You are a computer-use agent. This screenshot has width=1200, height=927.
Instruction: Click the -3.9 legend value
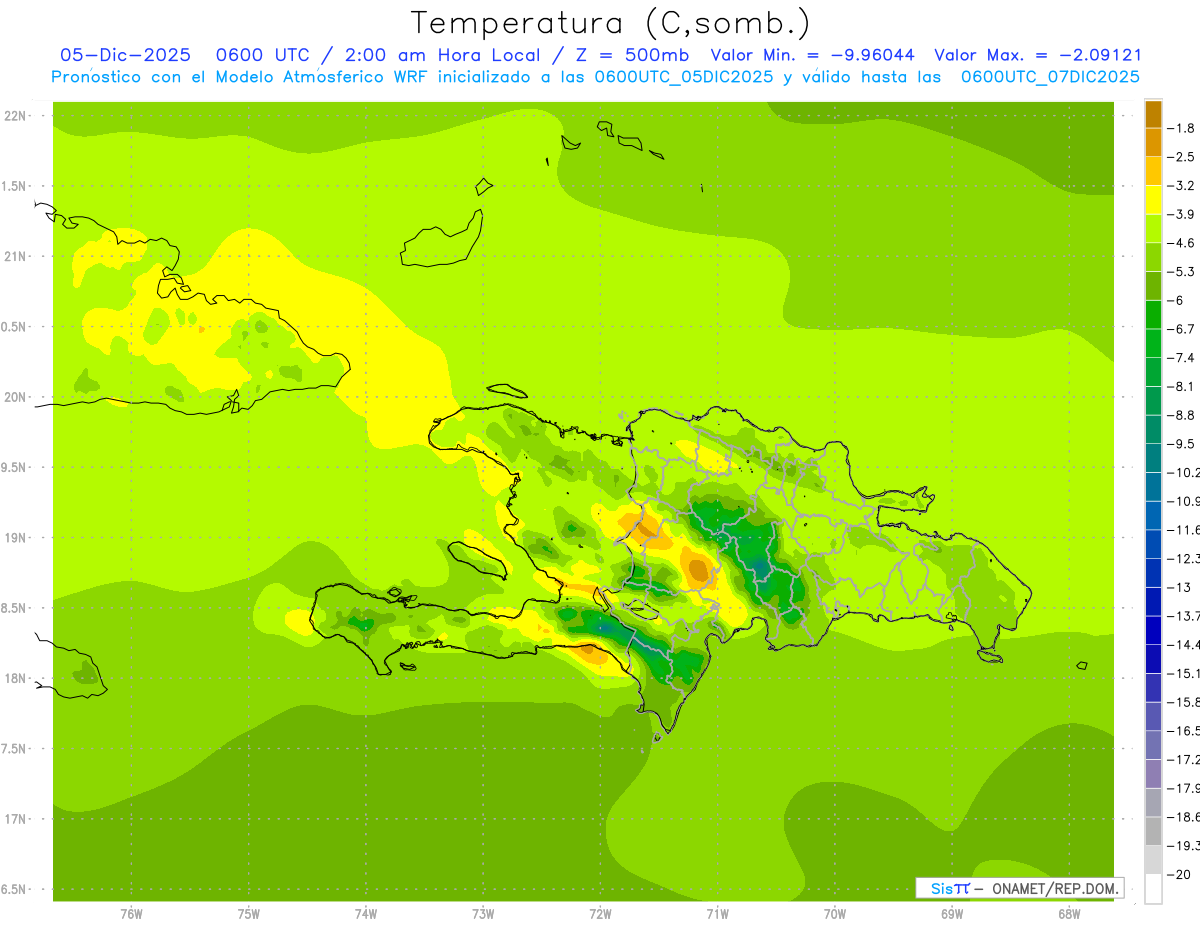[1182, 214]
